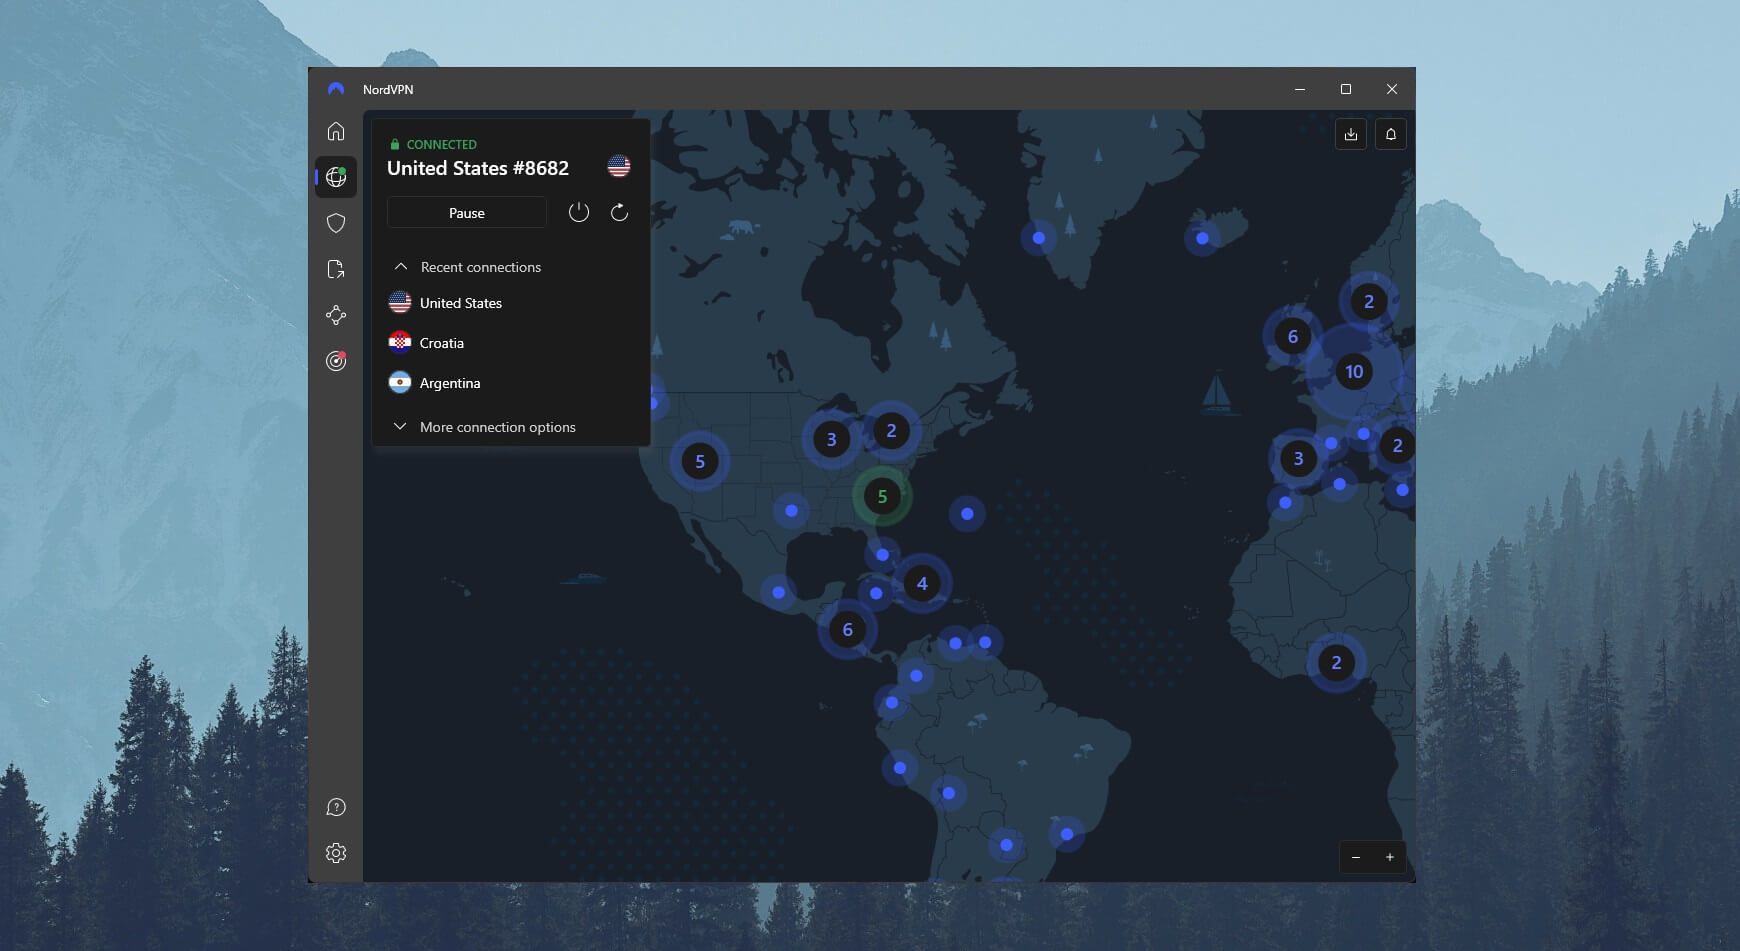Open the notifications bell icon
This screenshot has height=951, width=1740.
pos(1391,134)
